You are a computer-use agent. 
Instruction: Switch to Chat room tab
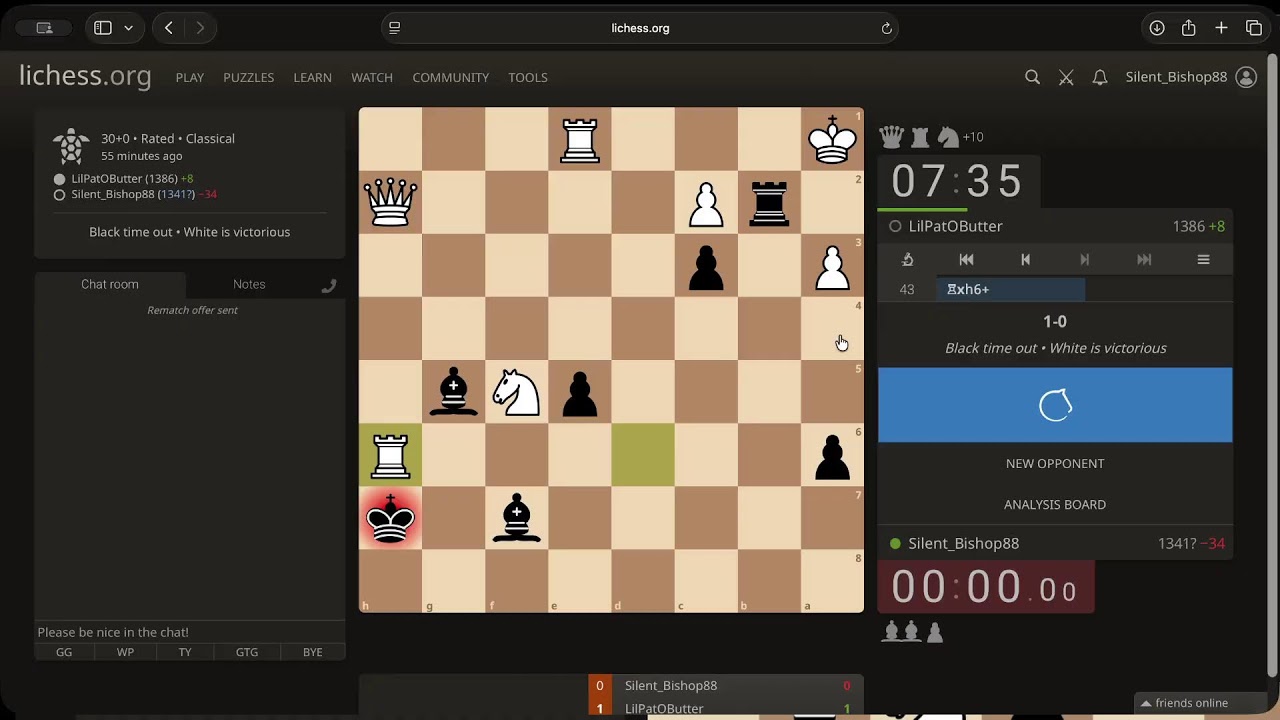[x=110, y=284]
